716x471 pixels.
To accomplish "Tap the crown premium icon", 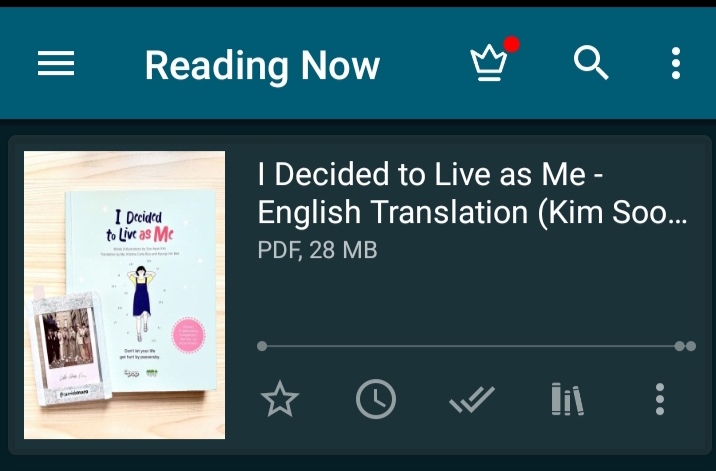I will point(489,64).
